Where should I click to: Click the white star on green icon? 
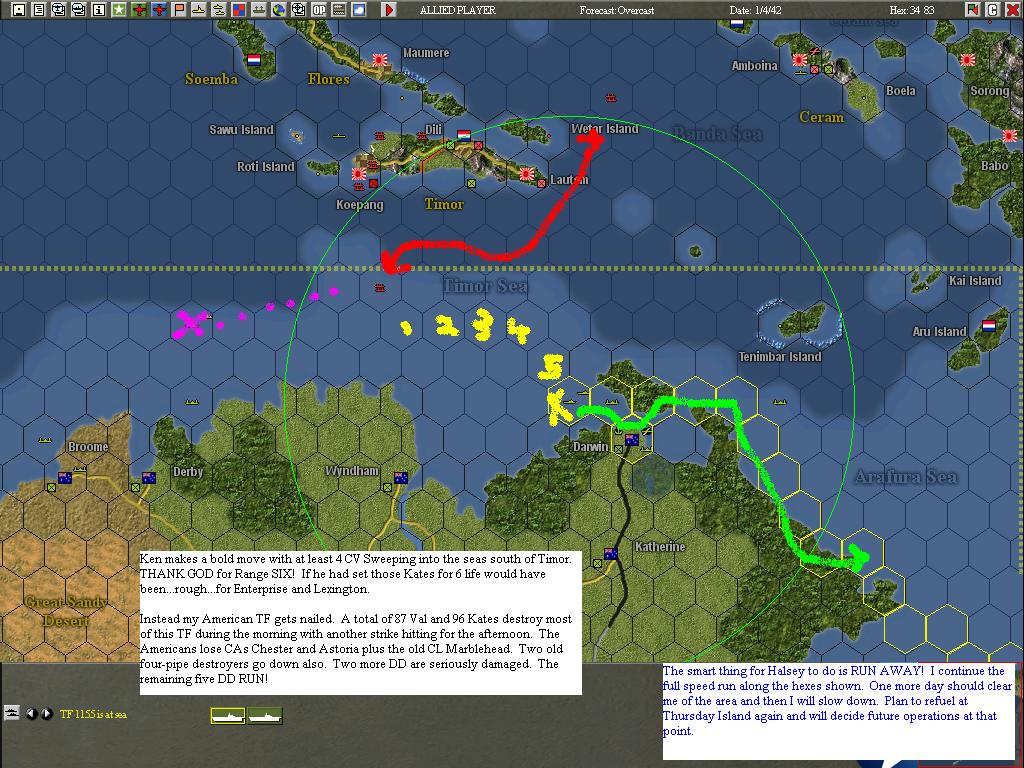[x=118, y=9]
